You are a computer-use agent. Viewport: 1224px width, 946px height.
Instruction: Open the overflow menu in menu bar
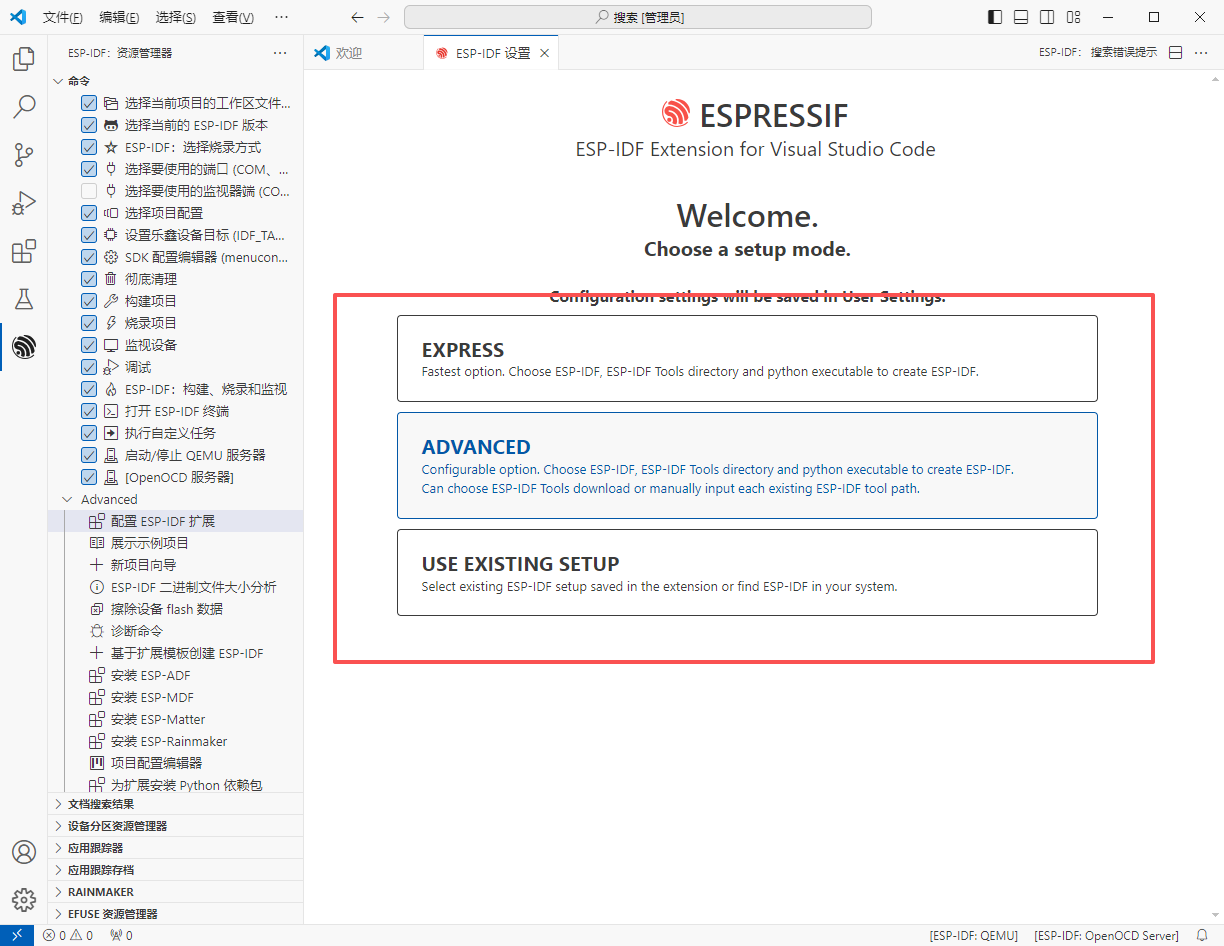click(281, 17)
